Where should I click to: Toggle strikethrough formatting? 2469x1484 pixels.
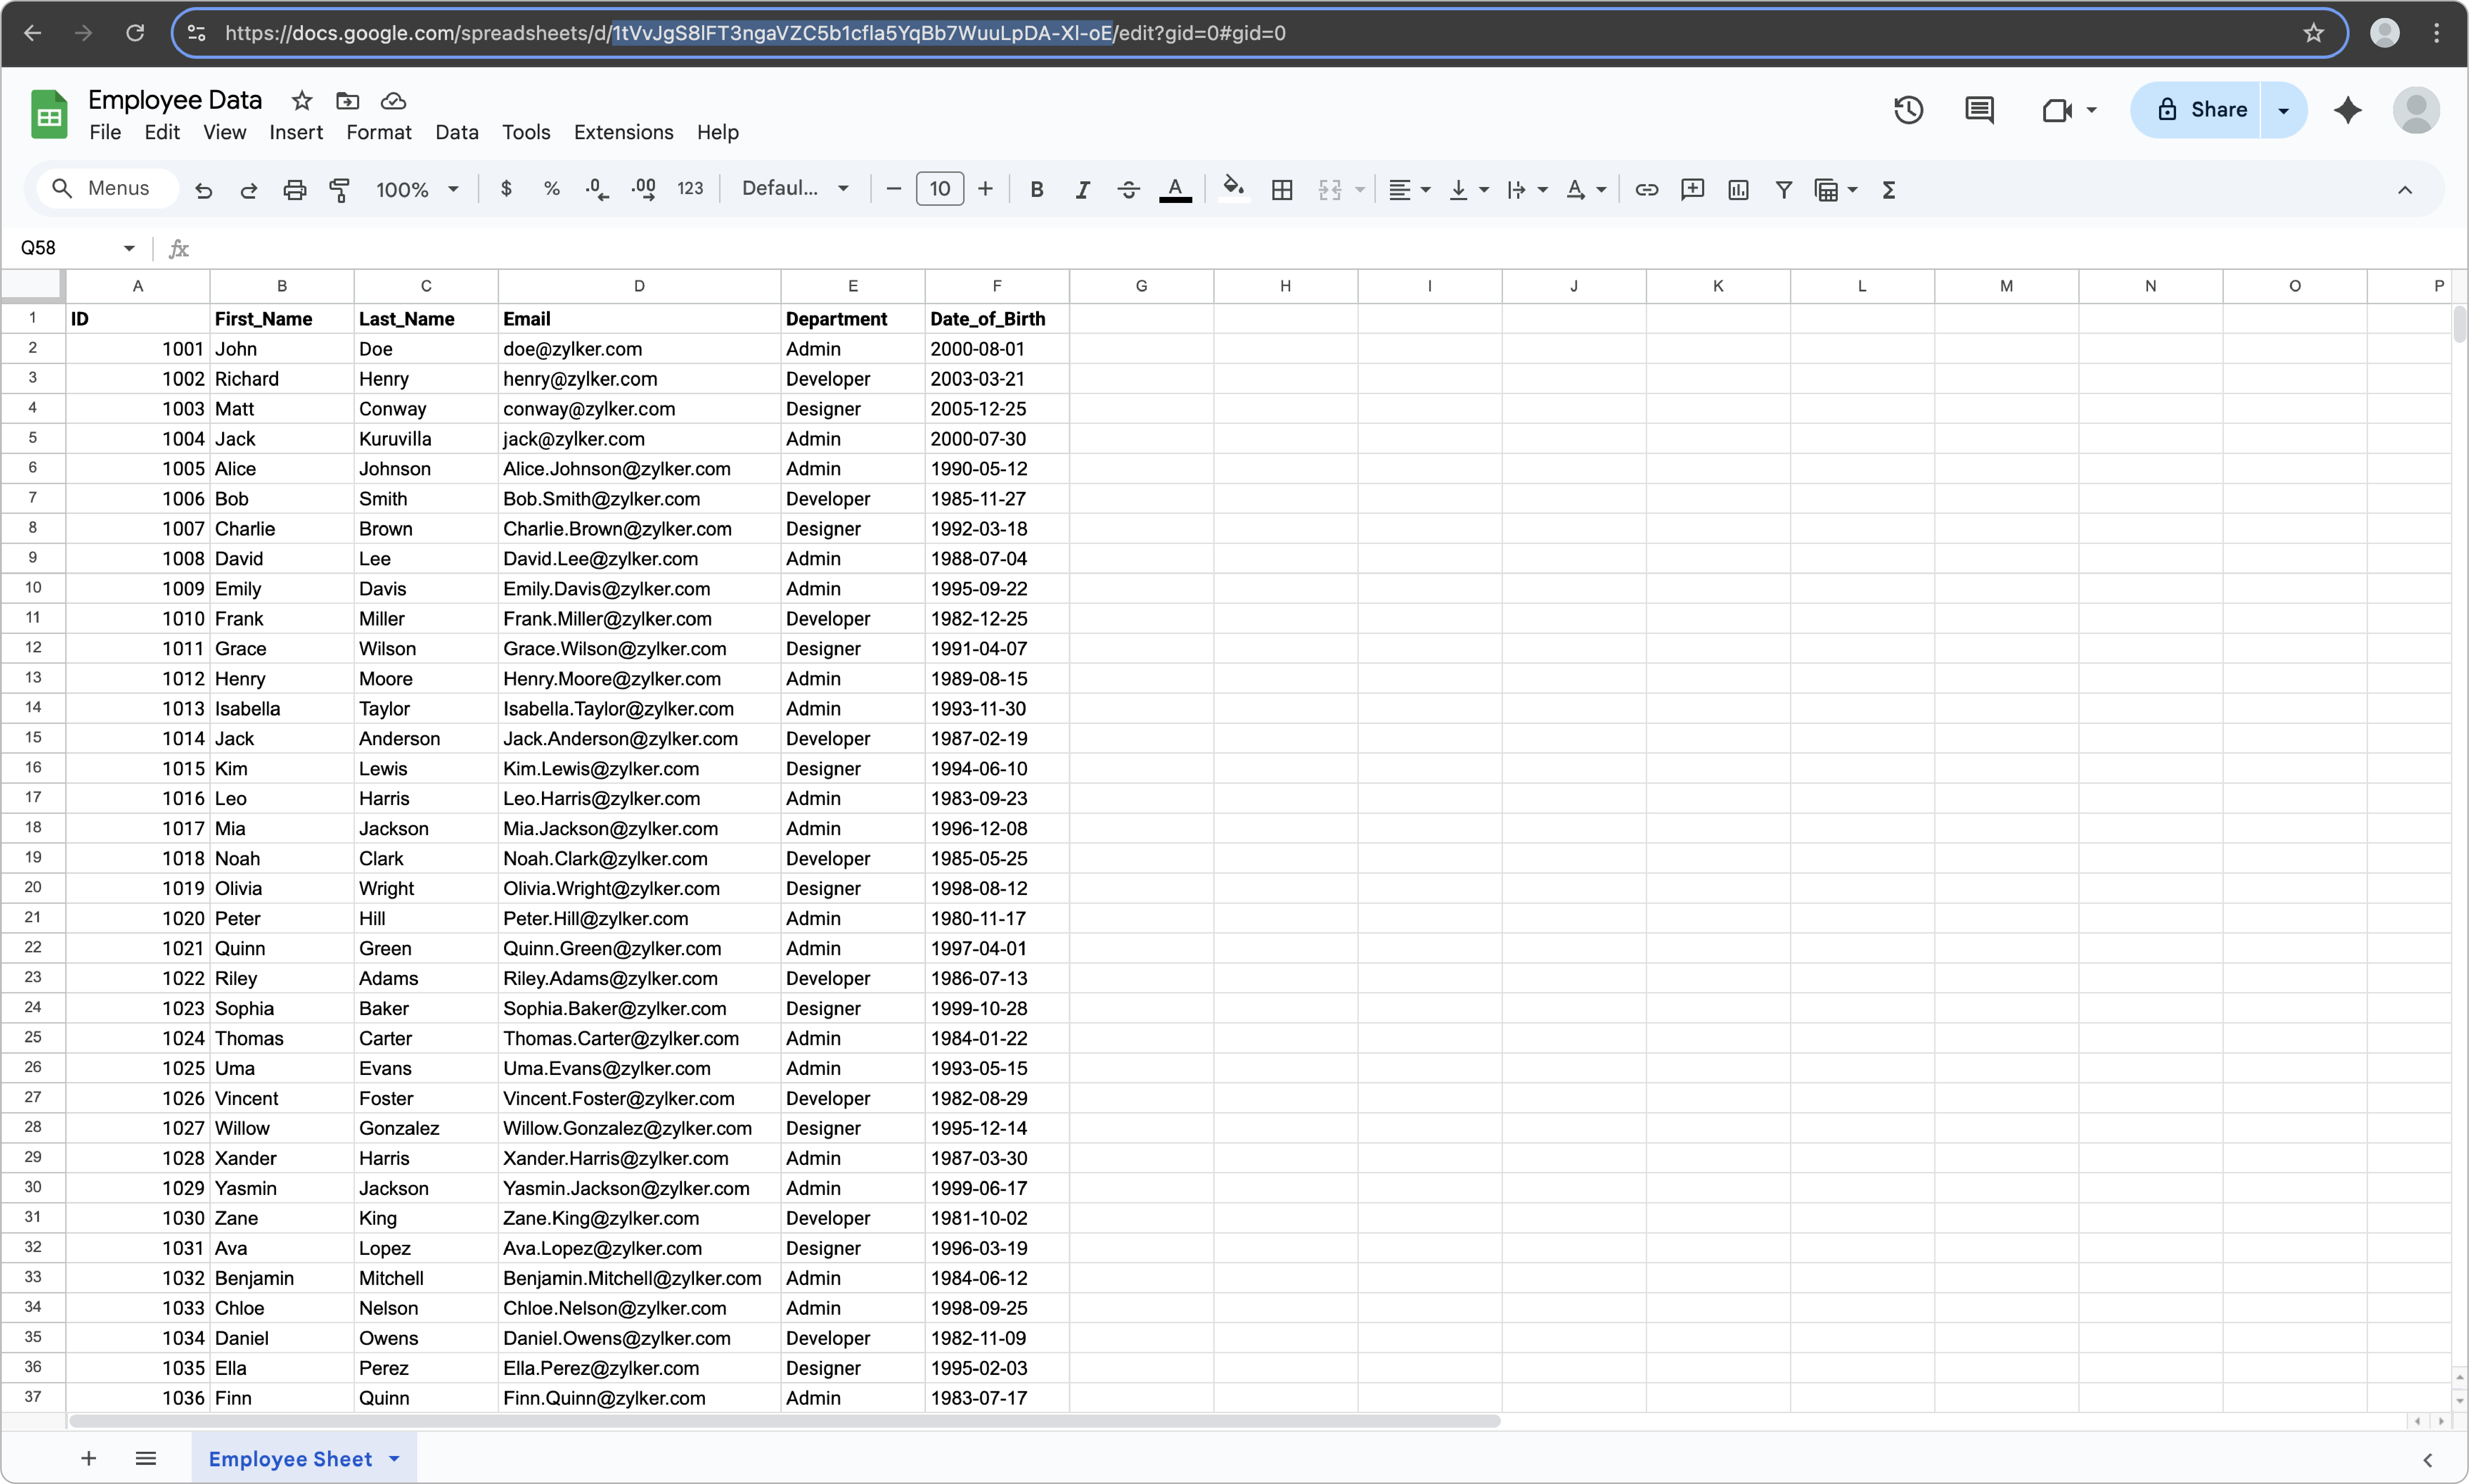[1128, 189]
